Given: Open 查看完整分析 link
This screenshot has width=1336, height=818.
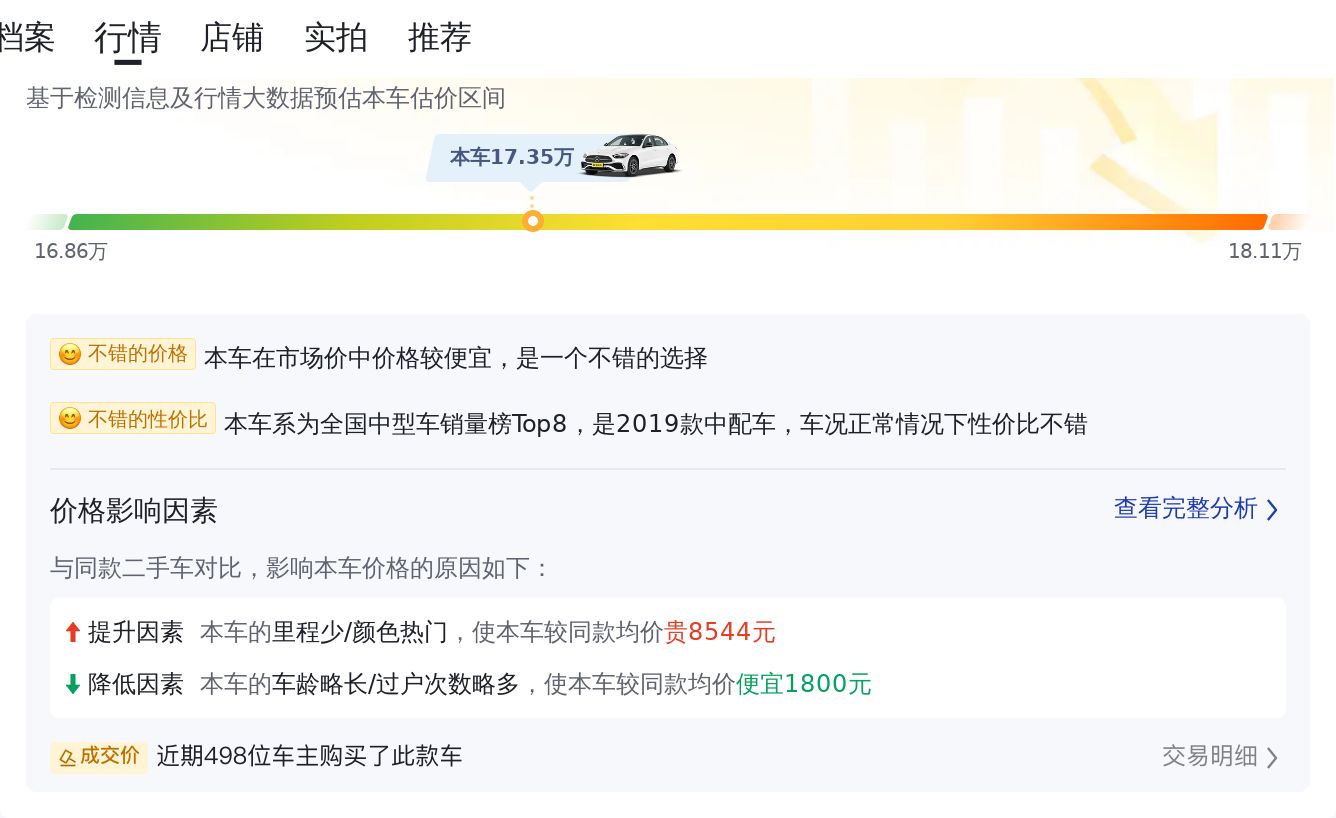Looking at the screenshot, I should [x=1185, y=509].
